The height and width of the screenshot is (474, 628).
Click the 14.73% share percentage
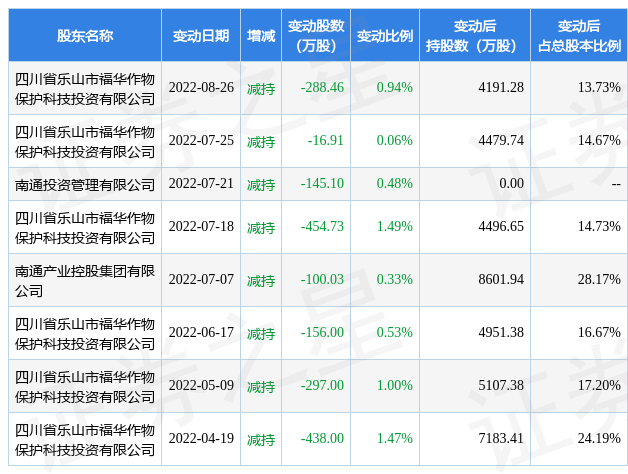pyautogui.click(x=599, y=226)
